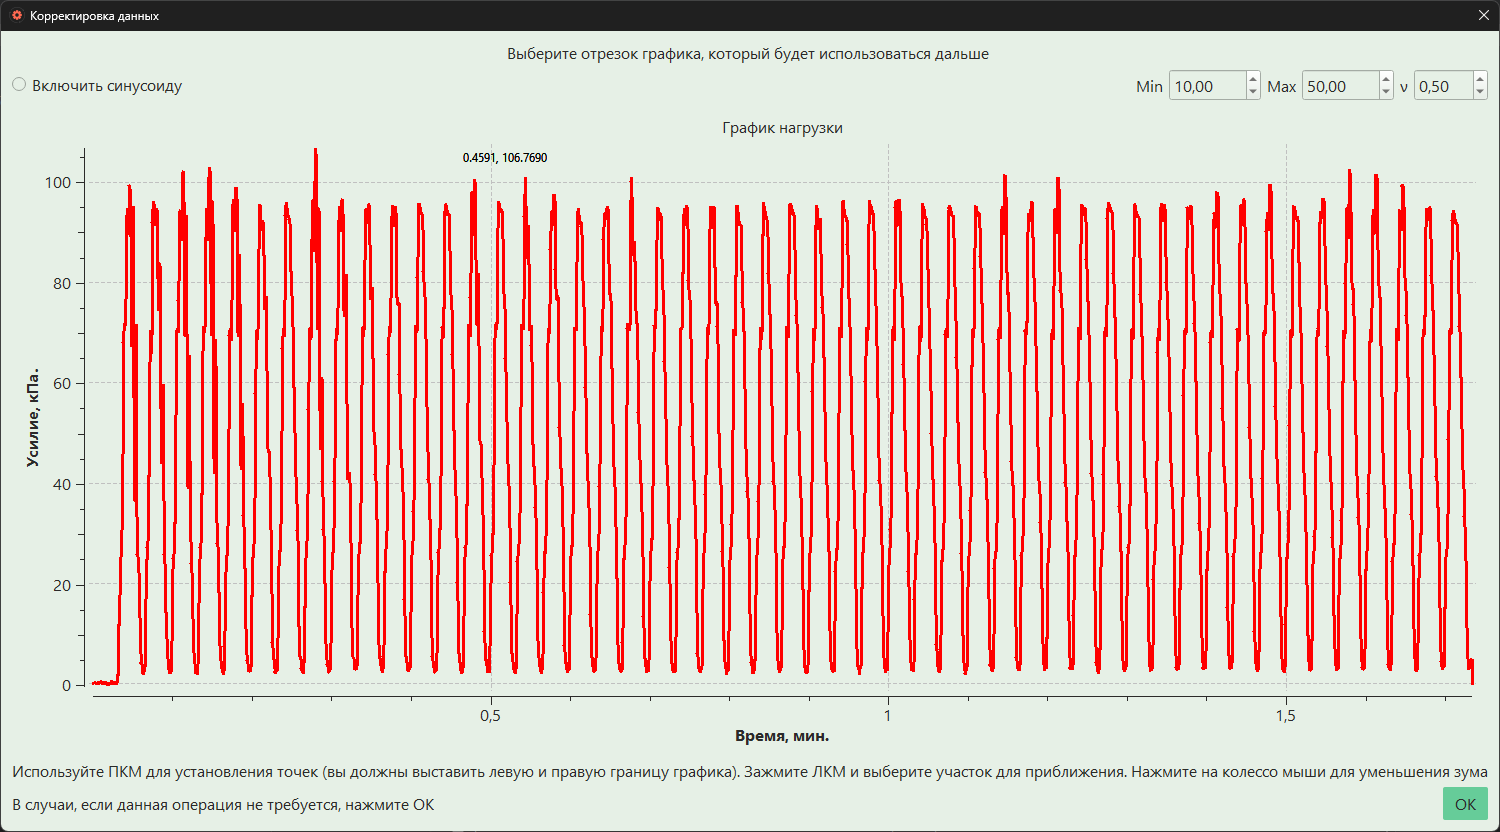
Task: Close the Корректировка данных window
Action: 1483,16
